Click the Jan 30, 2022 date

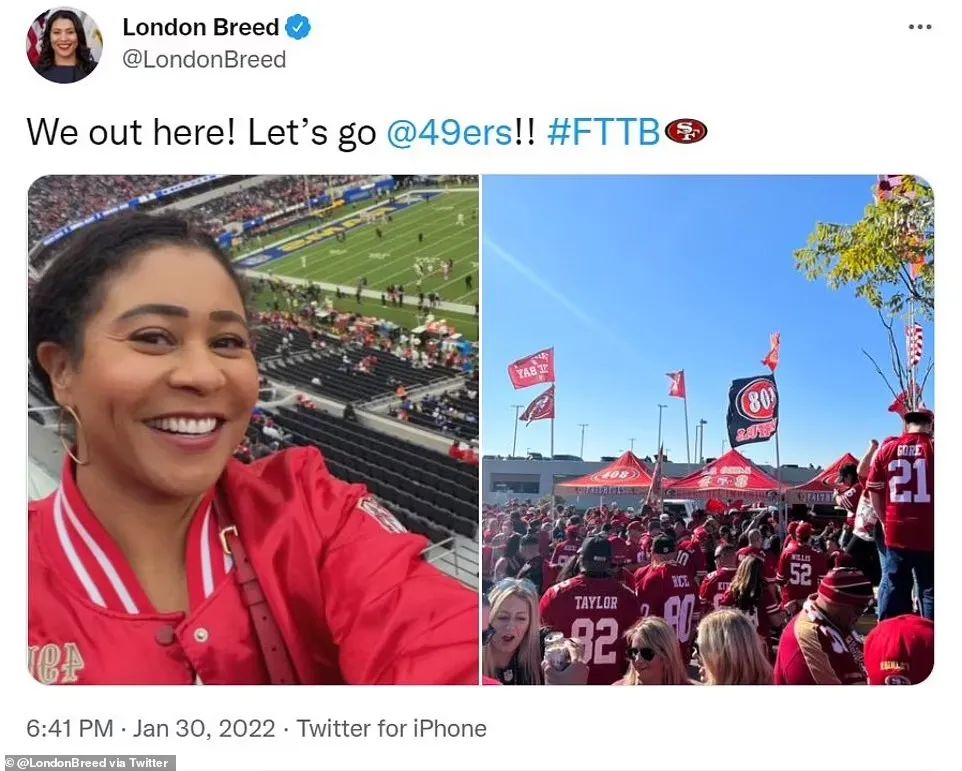click(204, 729)
